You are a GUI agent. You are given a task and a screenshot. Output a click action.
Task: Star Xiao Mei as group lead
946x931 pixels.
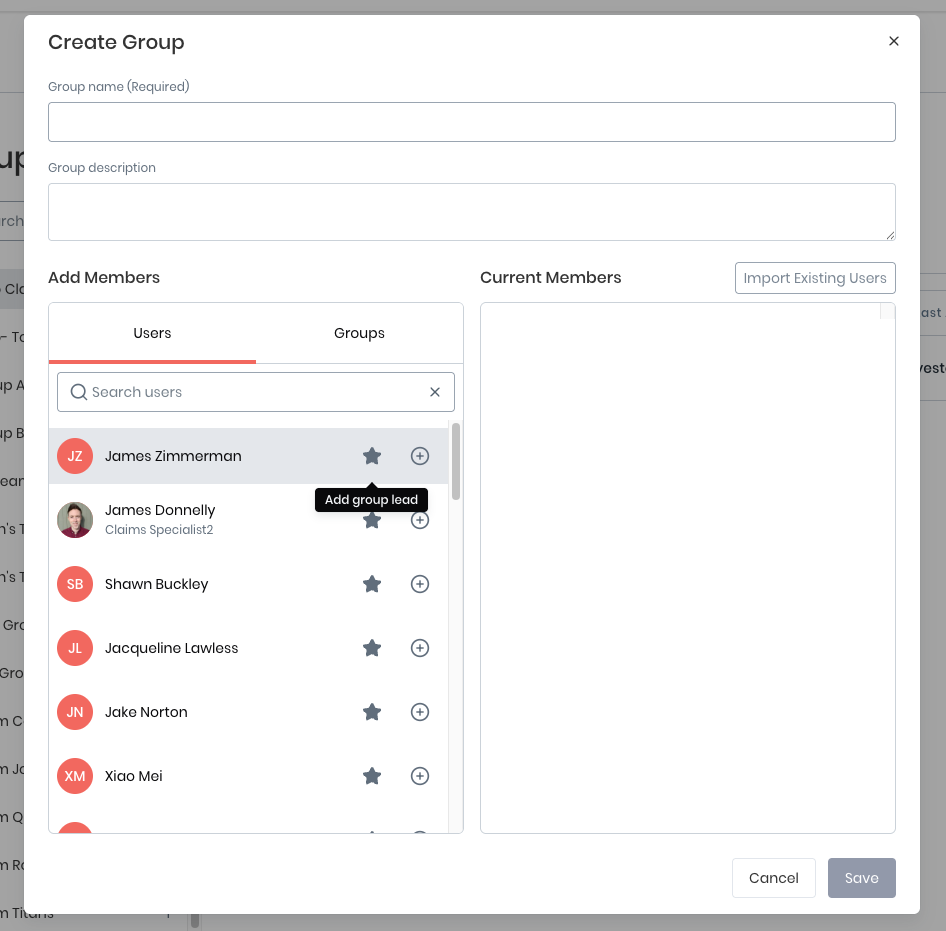click(x=372, y=776)
